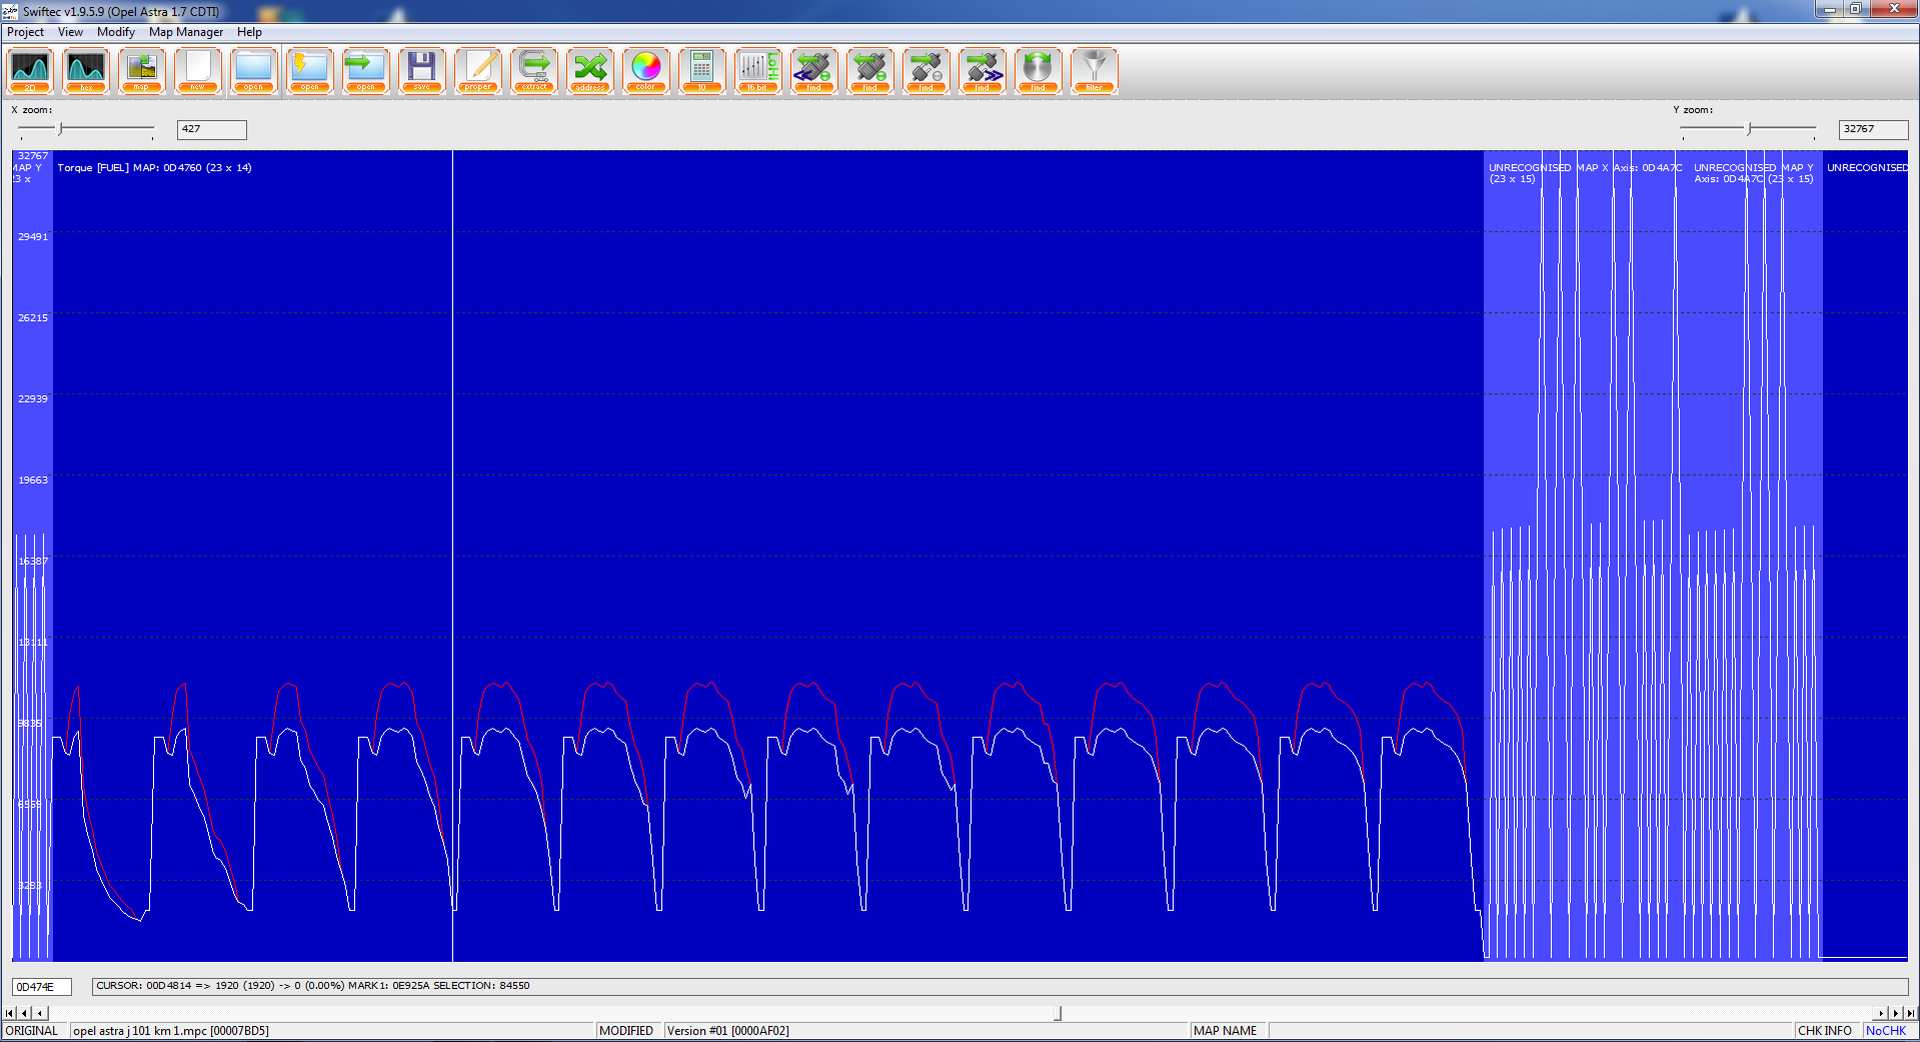Image resolution: width=1920 pixels, height=1042 pixels.
Task: Click the address field showing 0D474E
Action: pos(42,987)
